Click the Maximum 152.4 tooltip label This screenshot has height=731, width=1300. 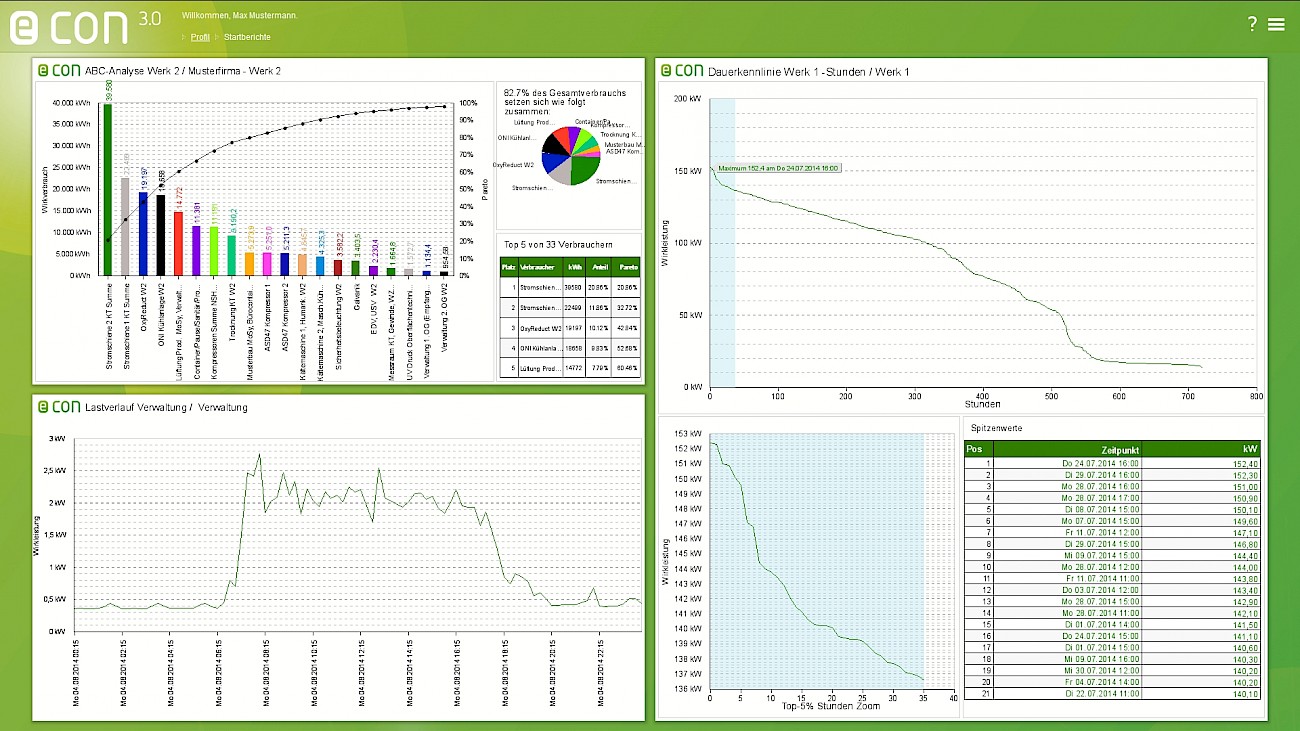click(x=777, y=168)
